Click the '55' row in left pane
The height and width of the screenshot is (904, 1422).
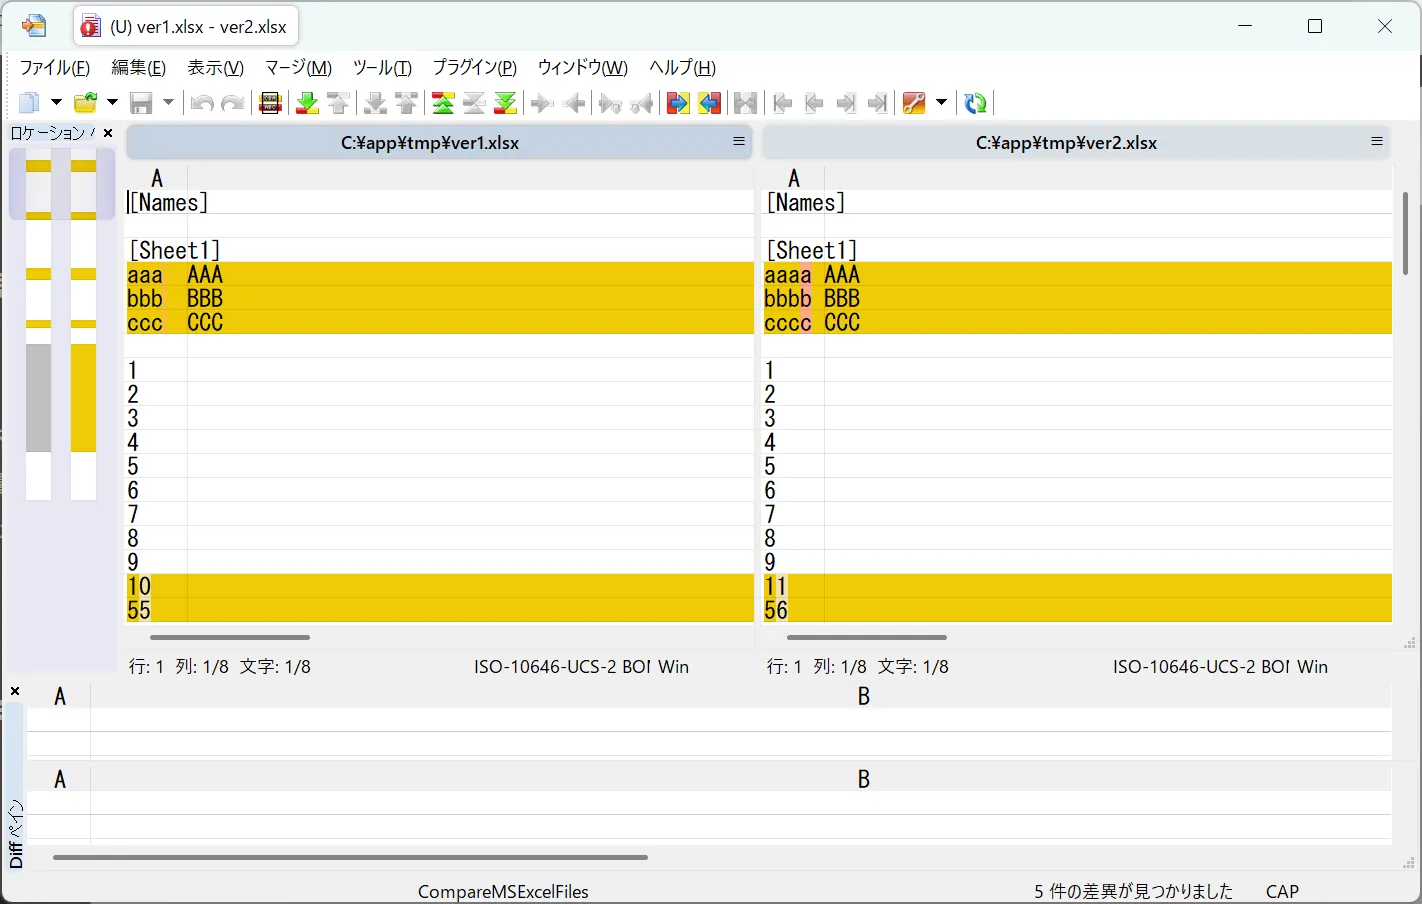pos(440,610)
